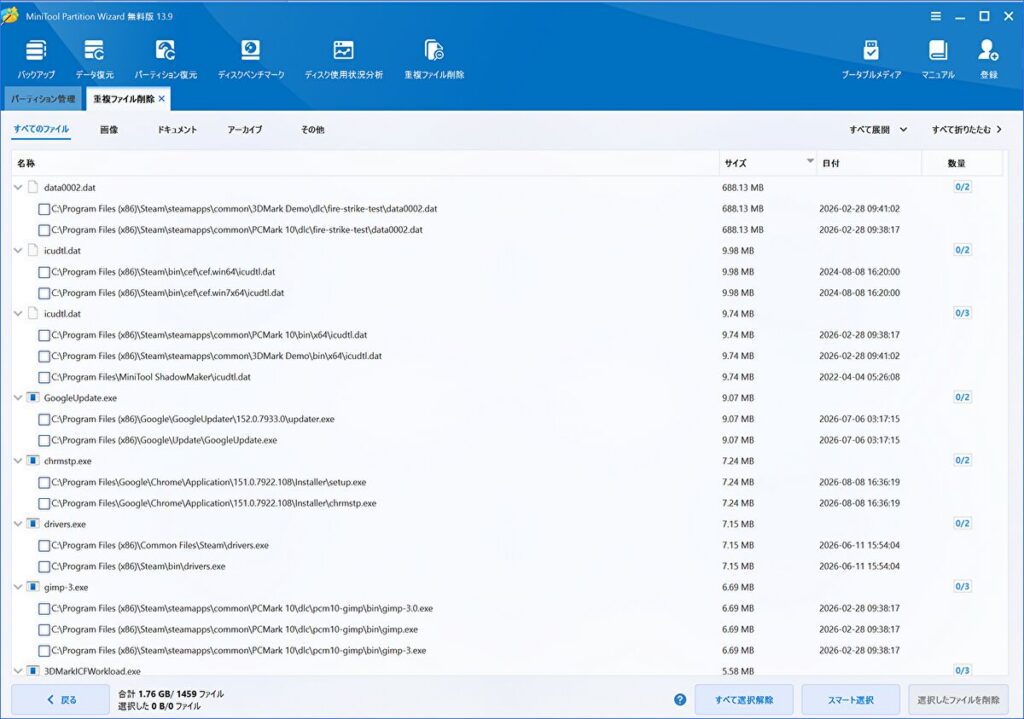Collapse the chrmstp.exe group
Screen dimensions: 1024x719
(x=18, y=461)
